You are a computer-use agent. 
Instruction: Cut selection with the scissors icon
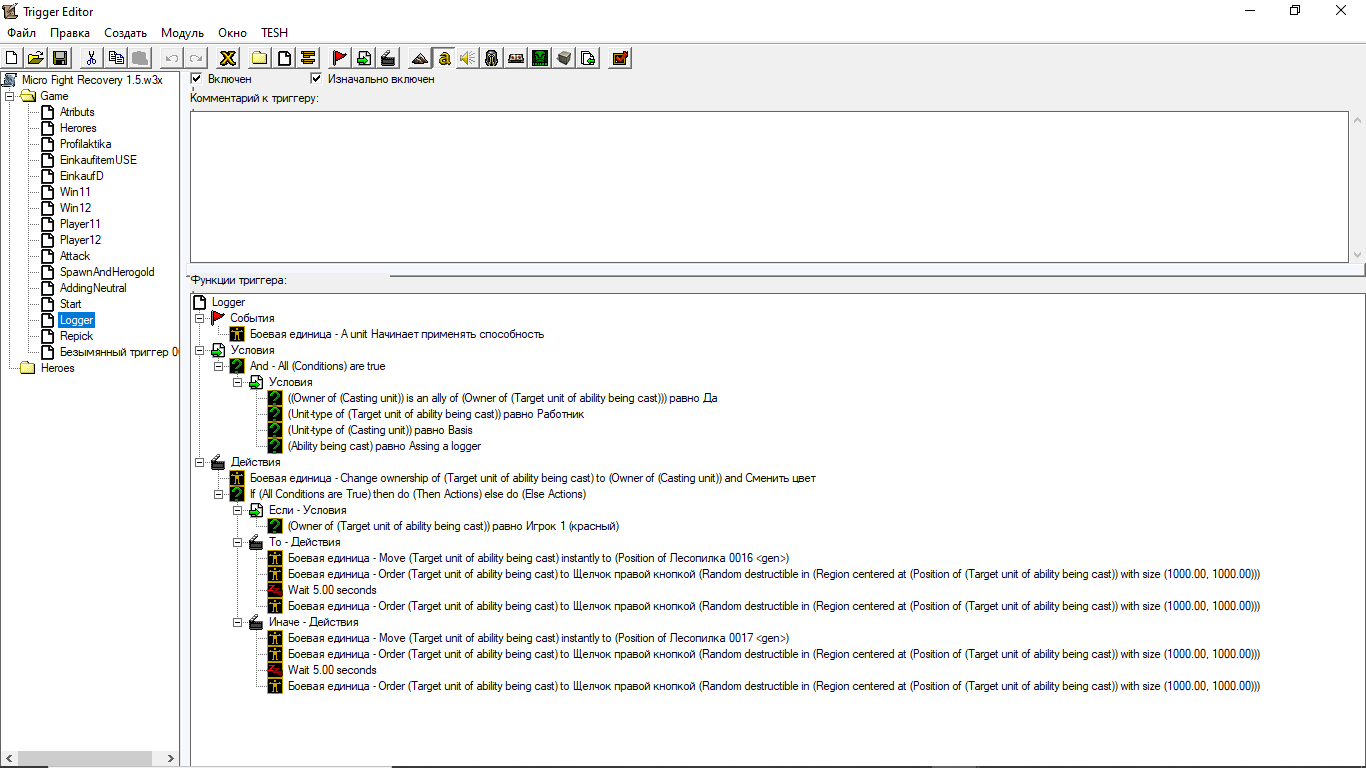[x=92, y=58]
